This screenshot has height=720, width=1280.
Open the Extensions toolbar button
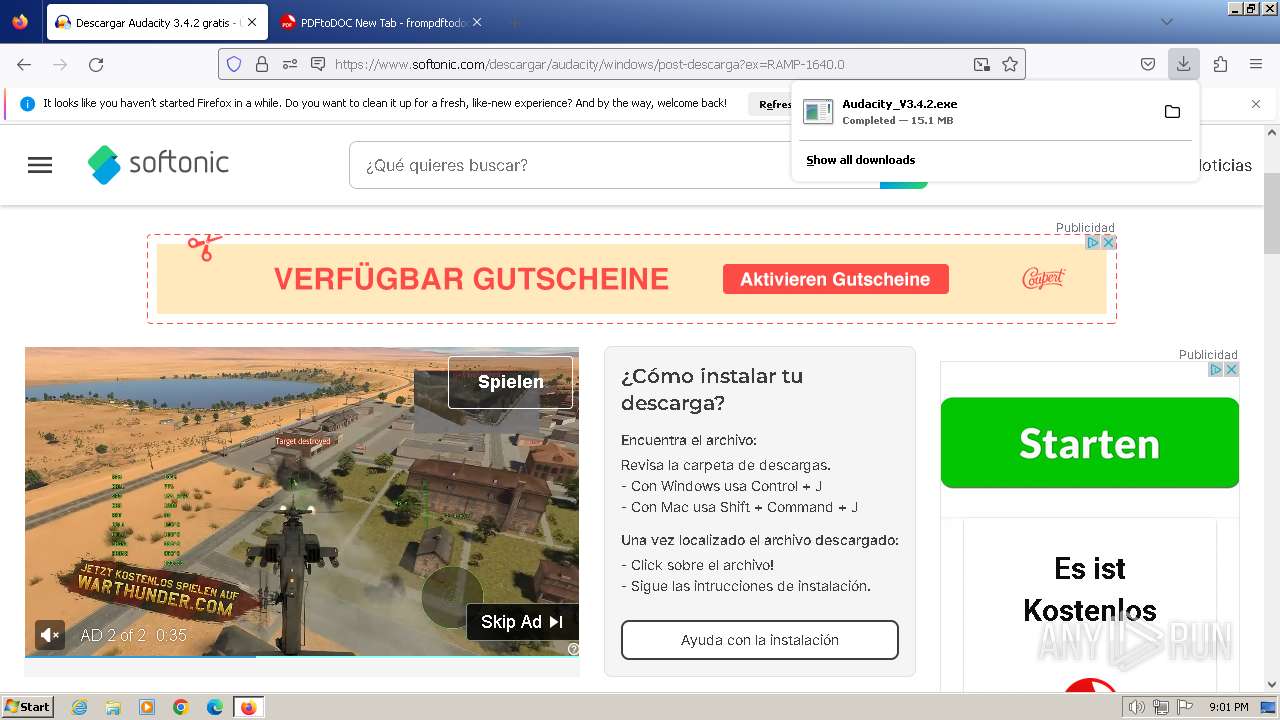click(x=1220, y=64)
